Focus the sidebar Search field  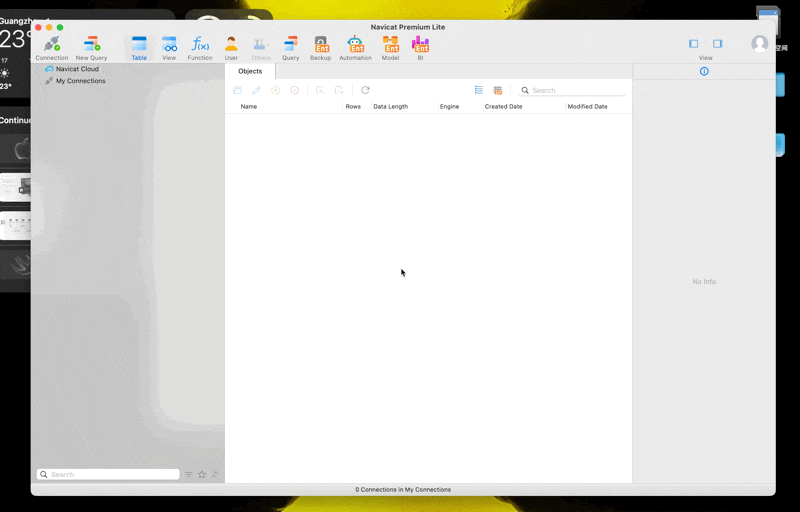pyautogui.click(x=108, y=474)
